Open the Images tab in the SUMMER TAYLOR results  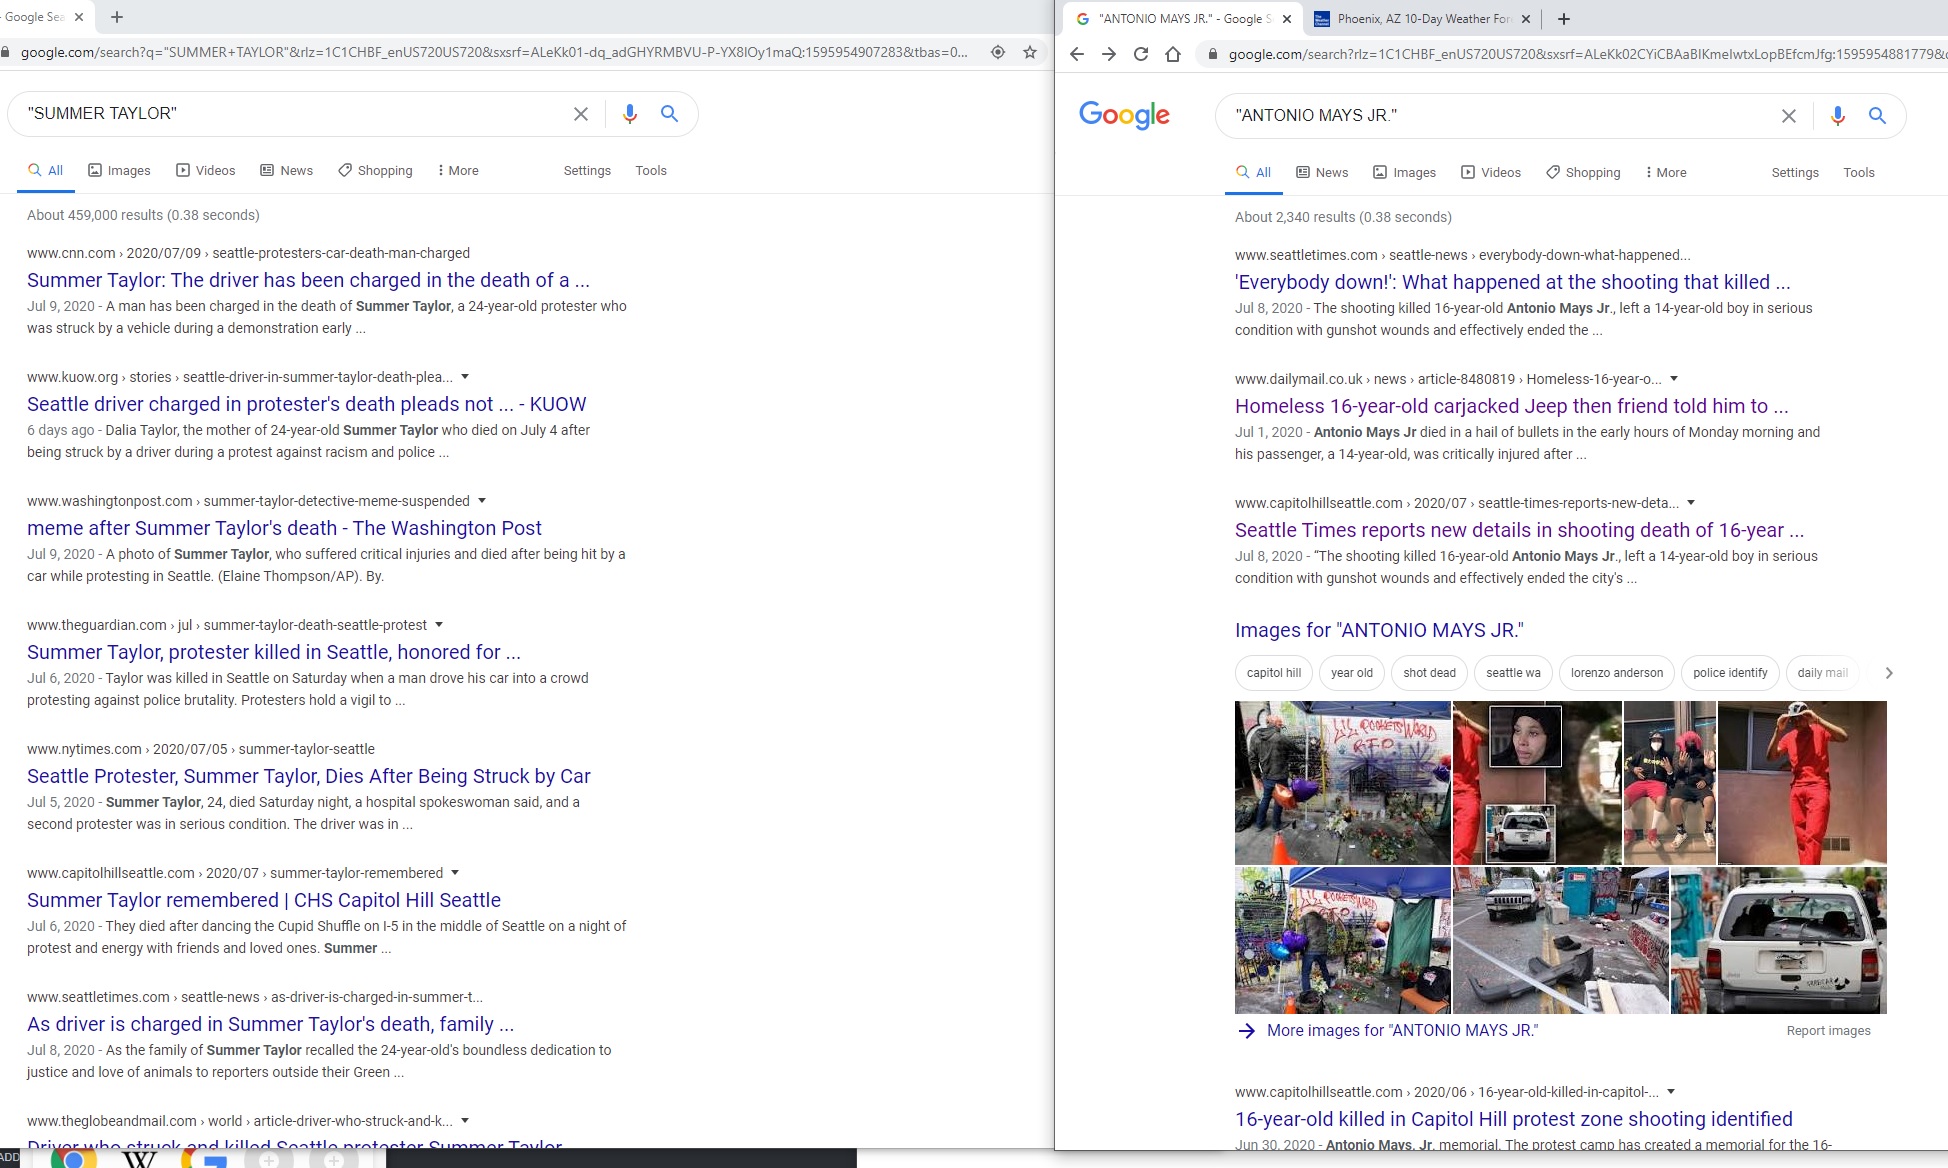pyautogui.click(x=119, y=171)
